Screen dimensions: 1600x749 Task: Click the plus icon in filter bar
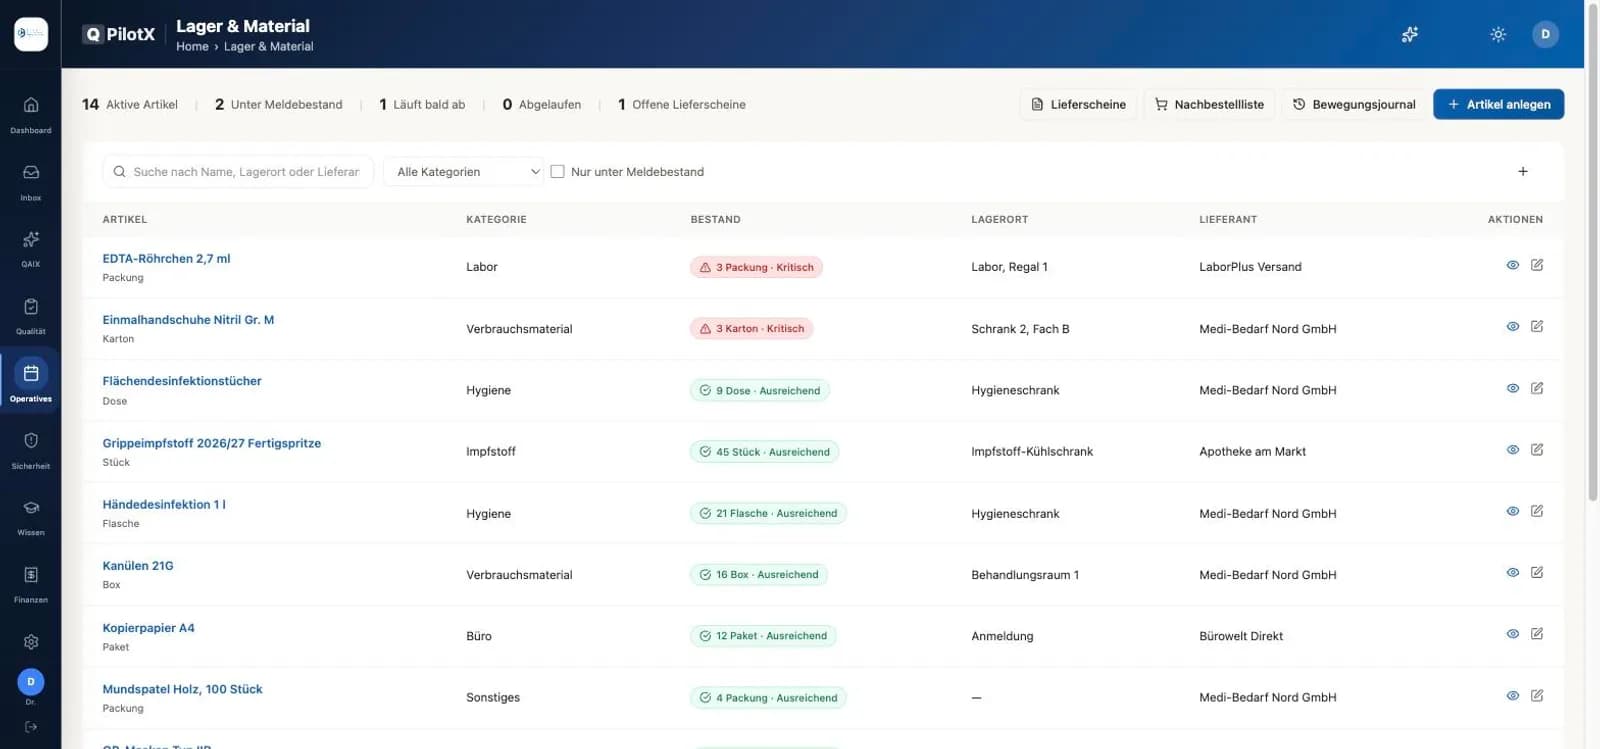[x=1523, y=171]
